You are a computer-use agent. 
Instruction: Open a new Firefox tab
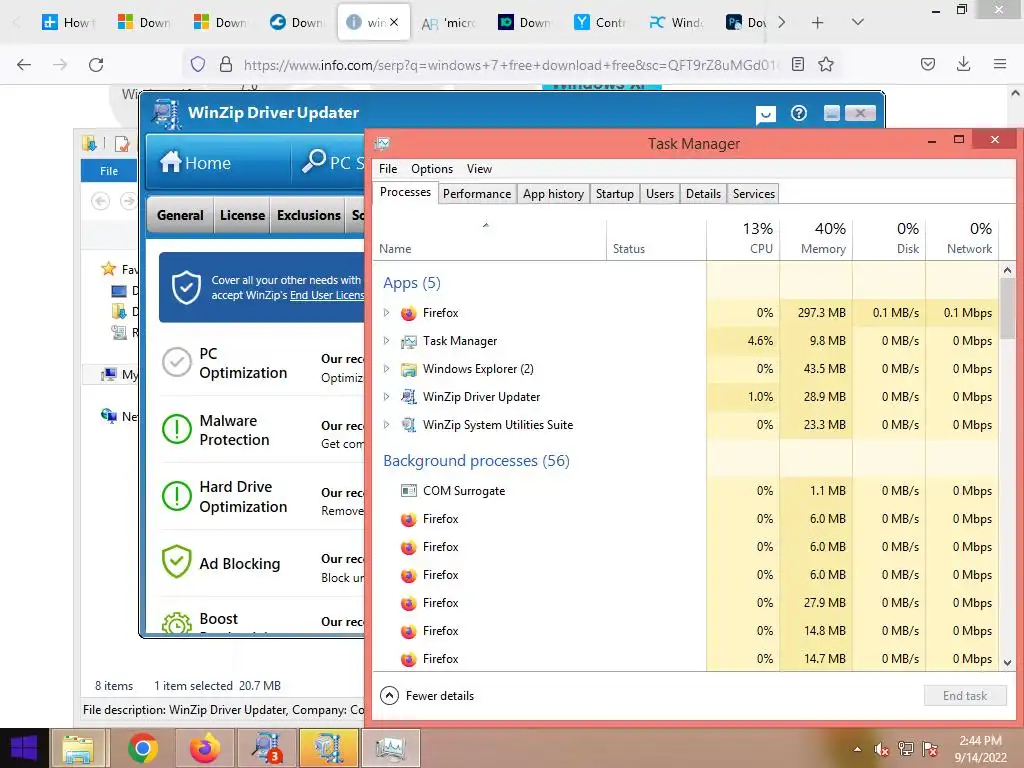tap(817, 22)
